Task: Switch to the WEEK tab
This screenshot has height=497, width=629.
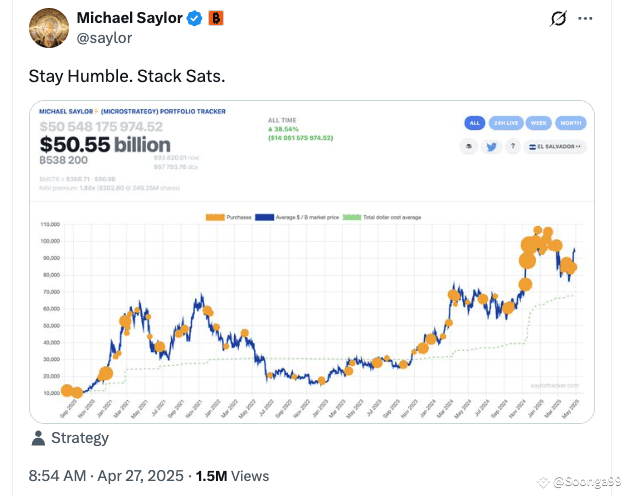Action: click(x=538, y=123)
